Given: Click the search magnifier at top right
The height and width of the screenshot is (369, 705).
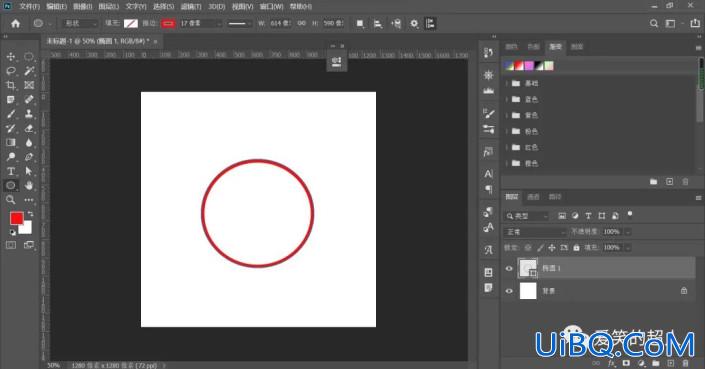Looking at the screenshot, I should (654, 23).
